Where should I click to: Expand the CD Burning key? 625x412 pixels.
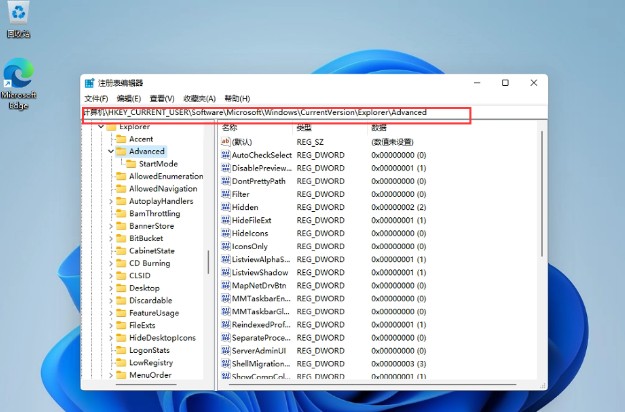pyautogui.click(x=111, y=263)
